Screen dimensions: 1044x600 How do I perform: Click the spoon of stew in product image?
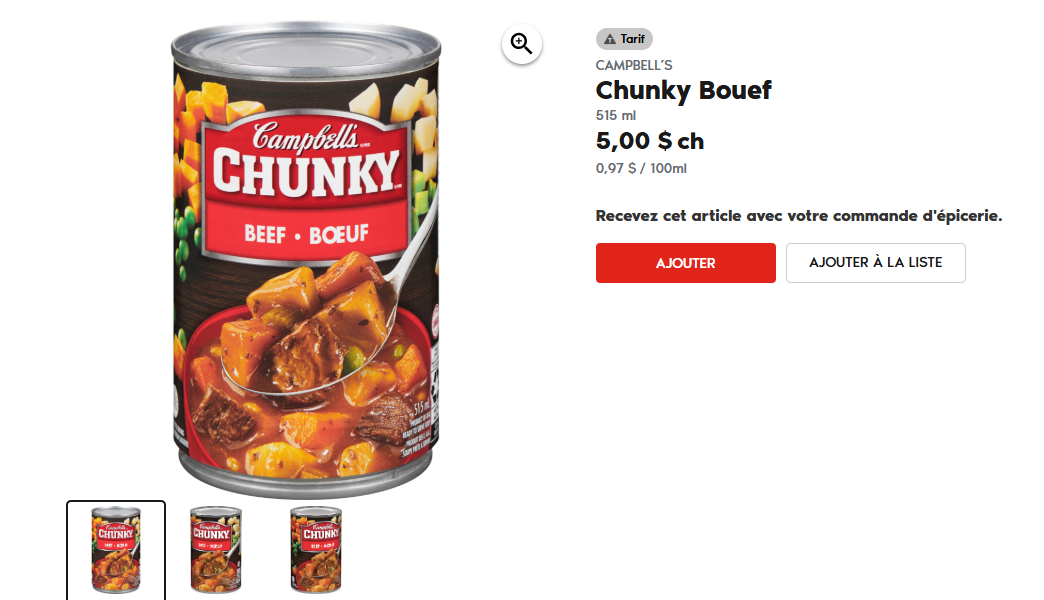point(313,333)
